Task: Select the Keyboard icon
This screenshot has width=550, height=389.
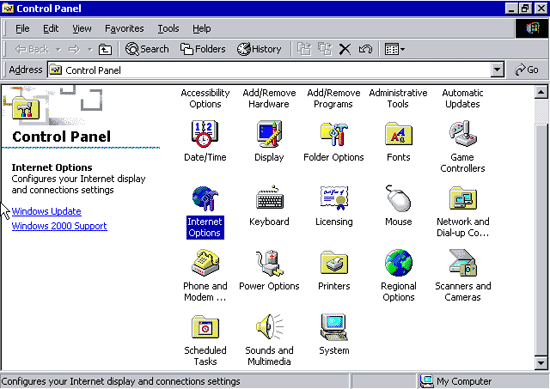Action: (x=269, y=197)
